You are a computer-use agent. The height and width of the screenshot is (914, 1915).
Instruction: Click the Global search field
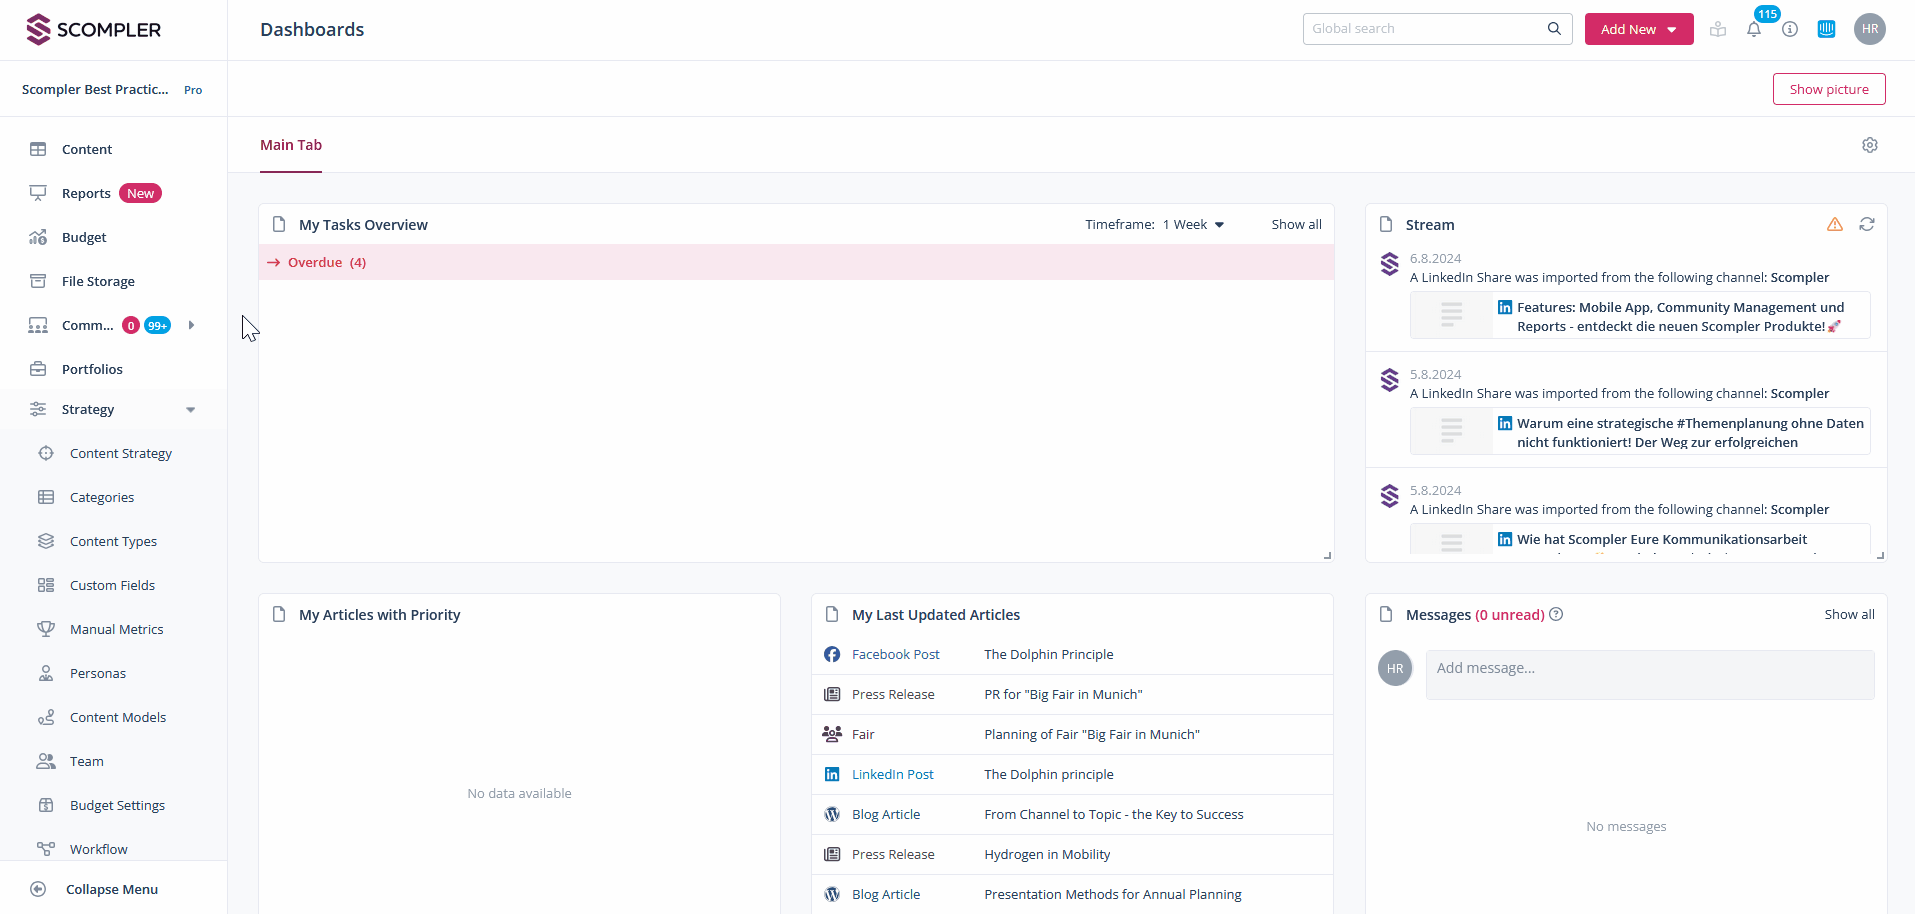[x=1425, y=29]
